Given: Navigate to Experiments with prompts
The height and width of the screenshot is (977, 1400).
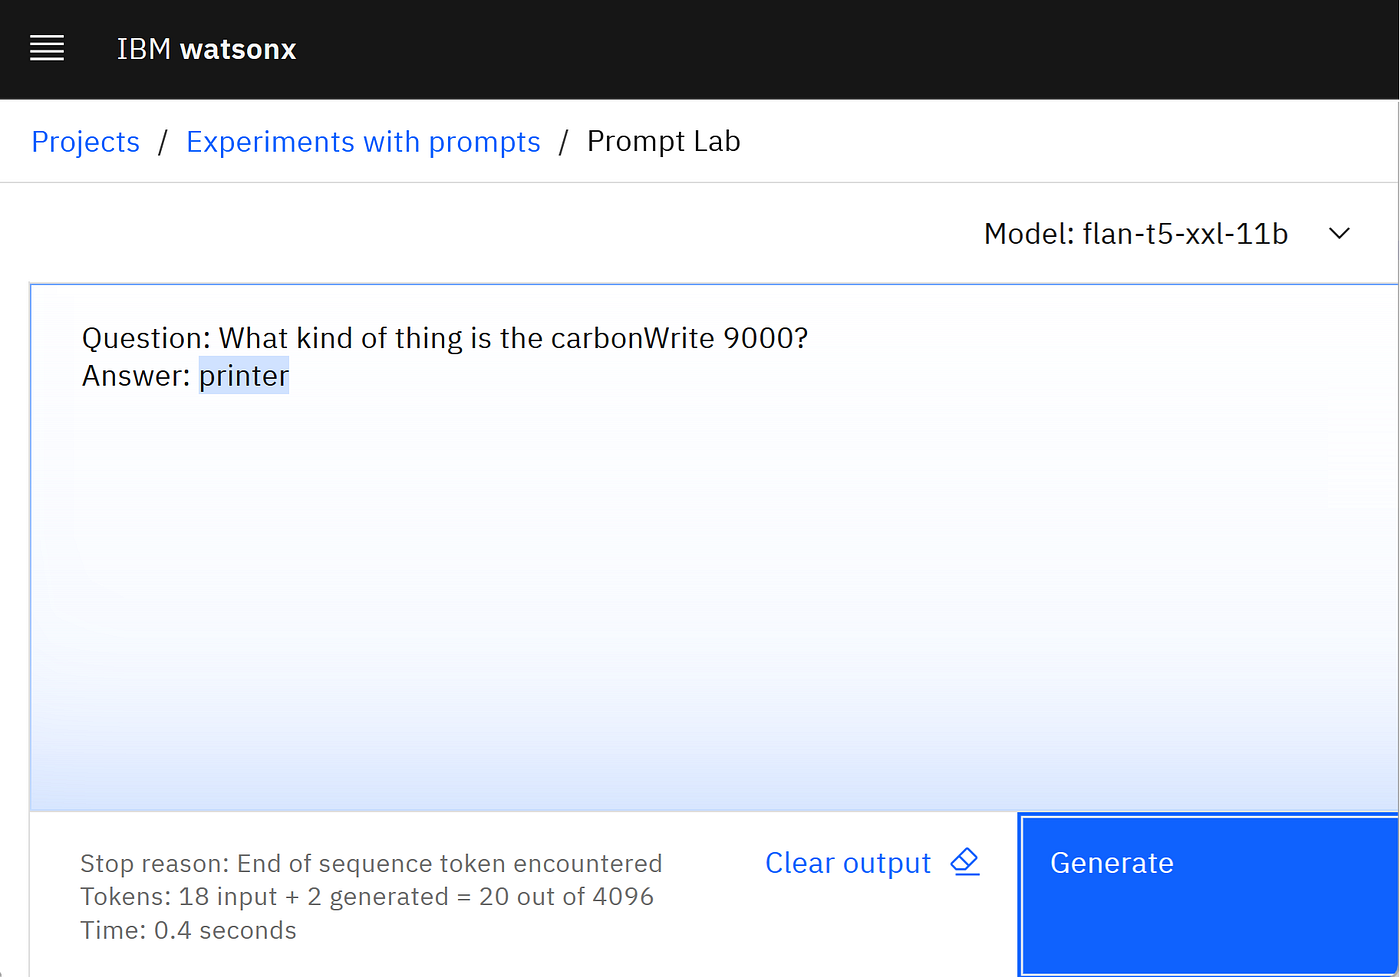Looking at the screenshot, I should coord(363,140).
